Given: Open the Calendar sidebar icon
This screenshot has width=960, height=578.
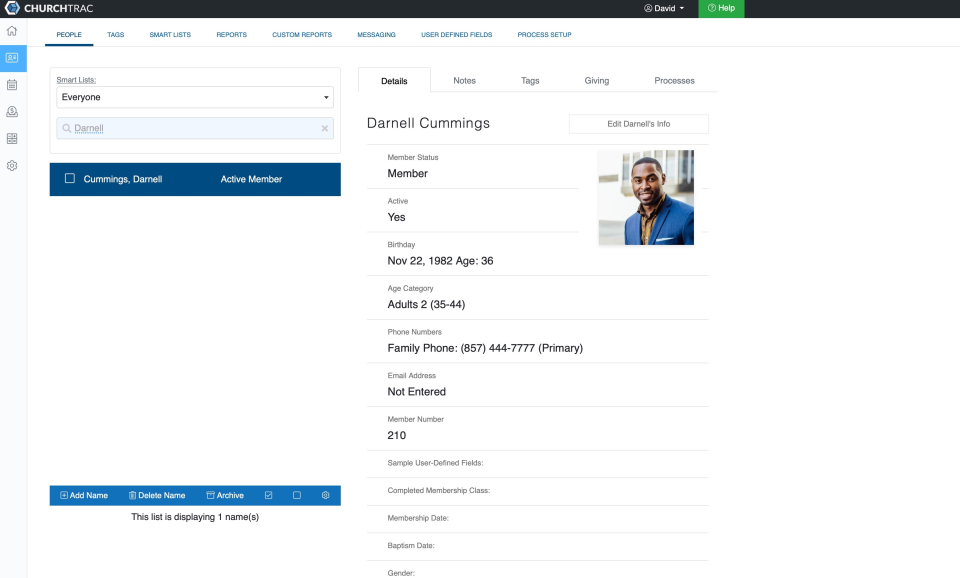Looking at the screenshot, I should click(11, 85).
